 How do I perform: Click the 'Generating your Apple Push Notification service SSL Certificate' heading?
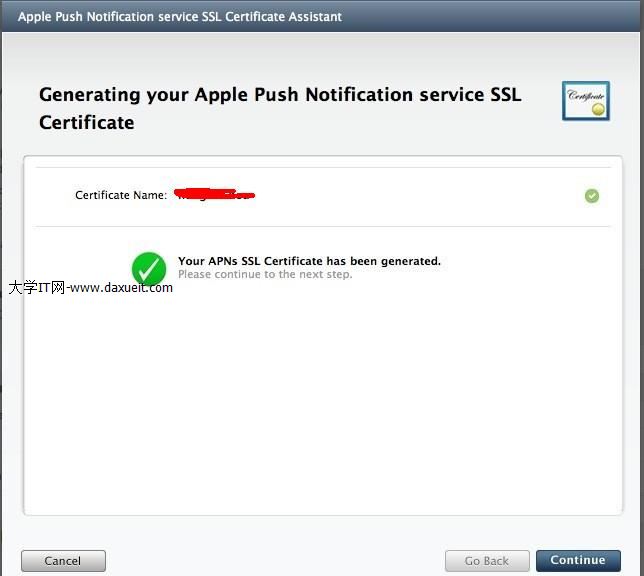tap(280, 108)
